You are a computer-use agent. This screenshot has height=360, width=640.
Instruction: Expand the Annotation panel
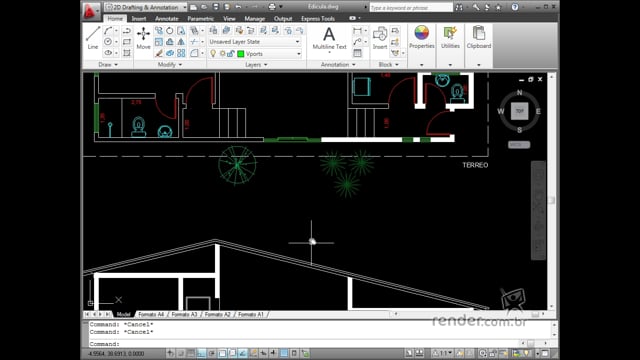[x=338, y=64]
